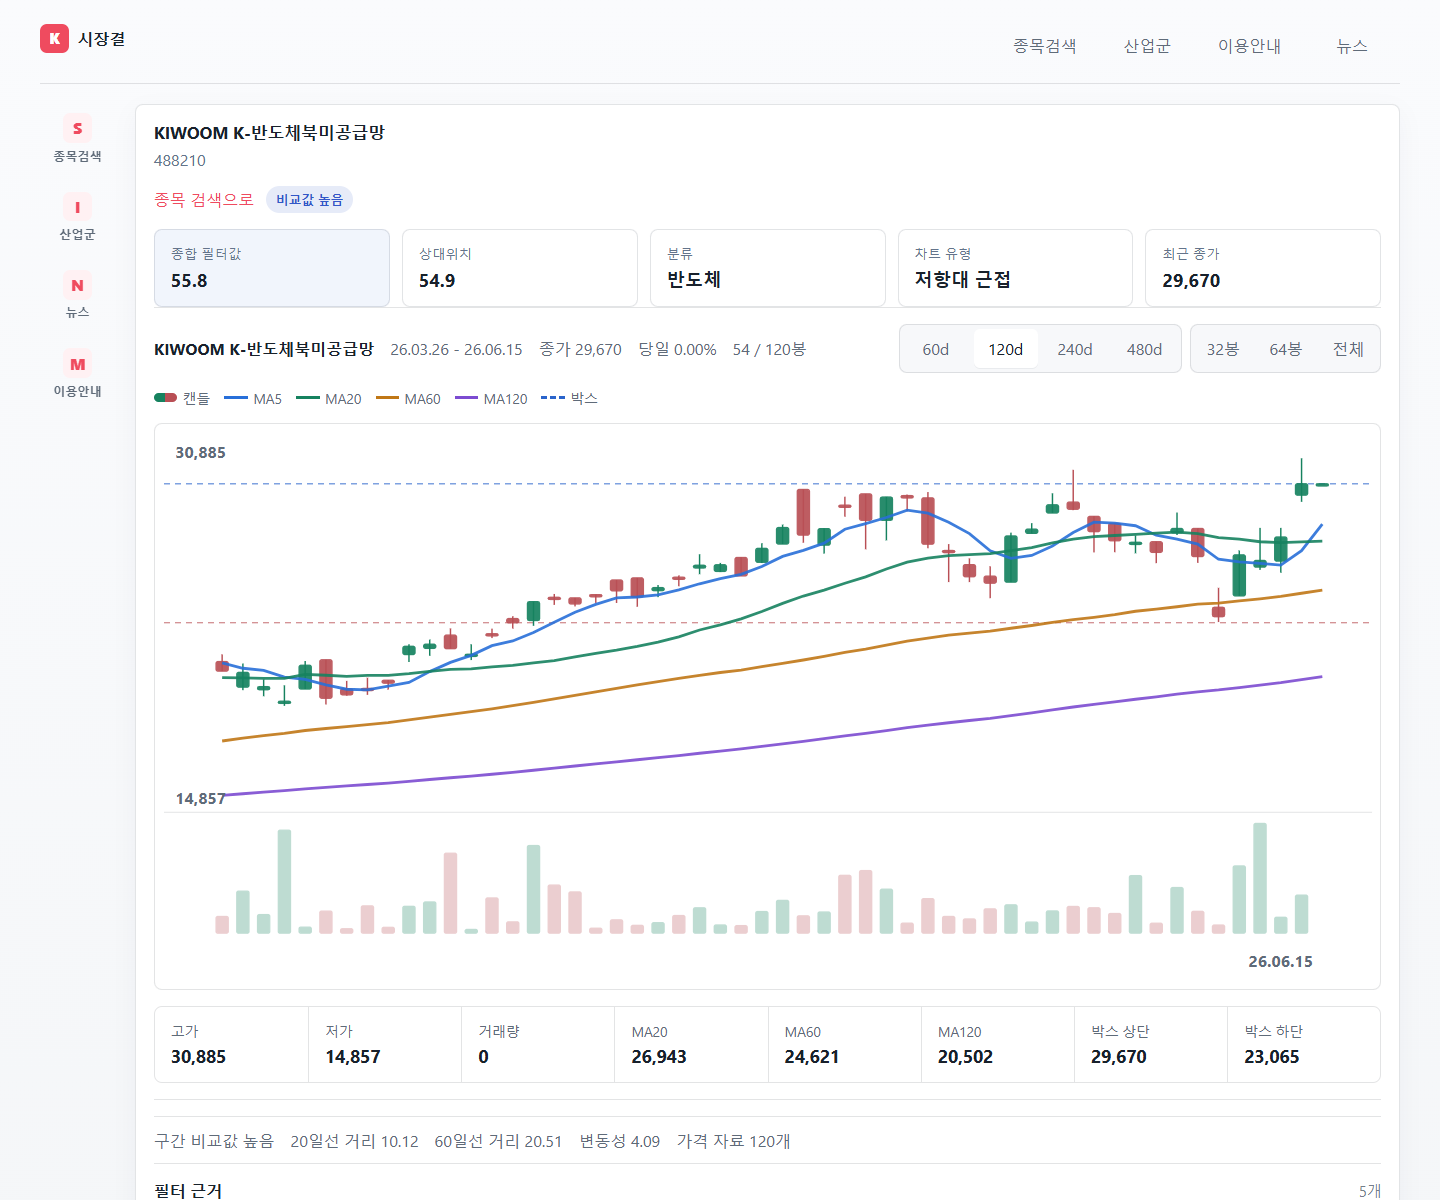Click the date range 26.03.26 - 26.06.15
Image resolution: width=1440 pixels, height=1200 pixels.
coord(456,349)
